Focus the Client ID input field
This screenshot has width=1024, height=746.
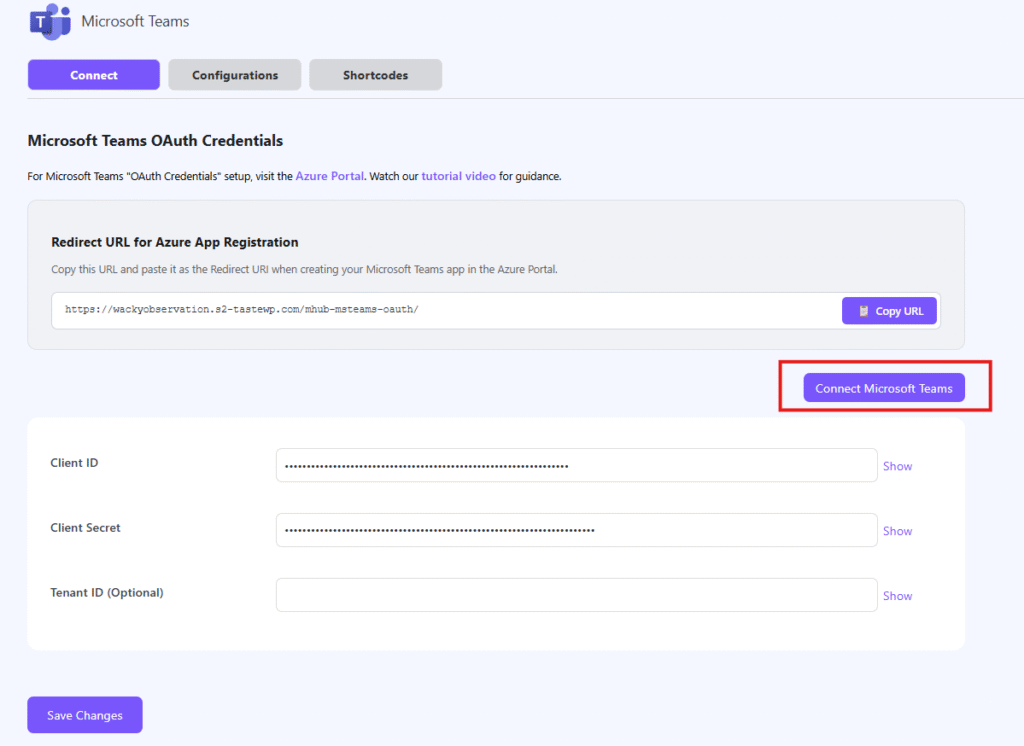coord(576,465)
